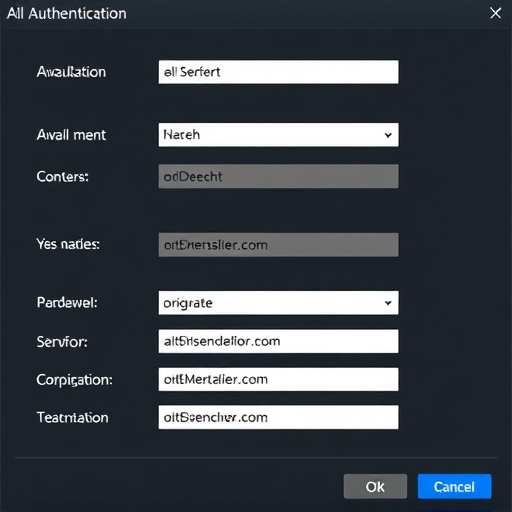Click the disabled Conters field
The width and height of the screenshot is (512, 512).
coord(278,176)
